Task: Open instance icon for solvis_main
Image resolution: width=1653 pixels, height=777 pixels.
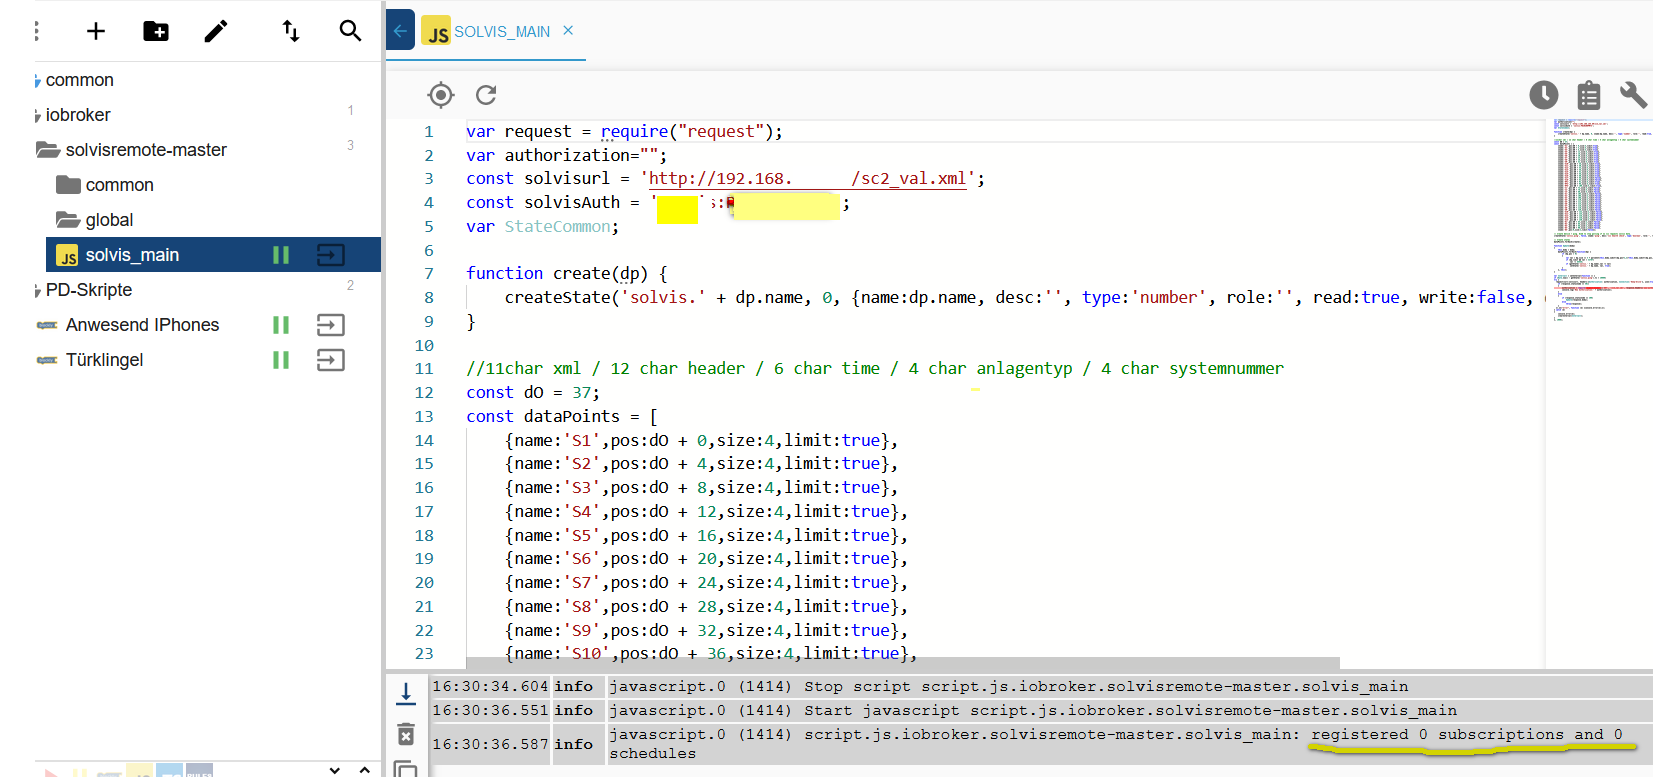Action: (331, 255)
